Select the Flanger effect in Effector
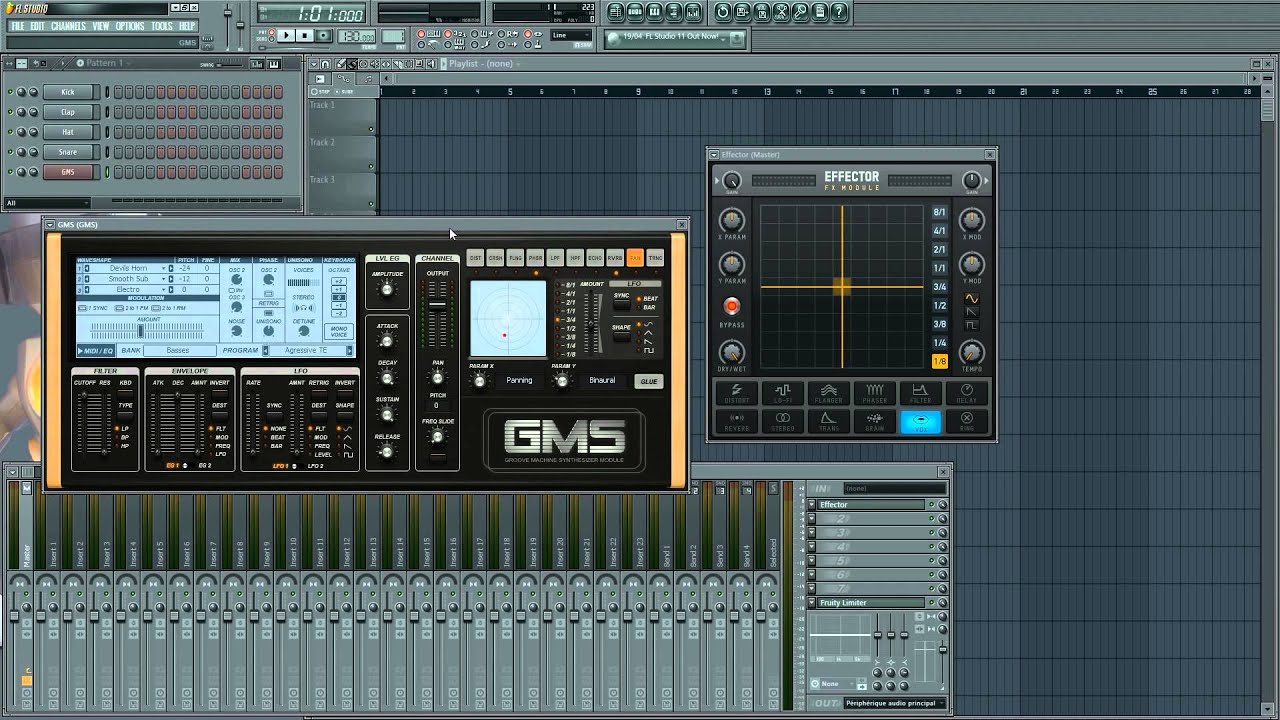The height and width of the screenshot is (720, 1280). (829, 394)
